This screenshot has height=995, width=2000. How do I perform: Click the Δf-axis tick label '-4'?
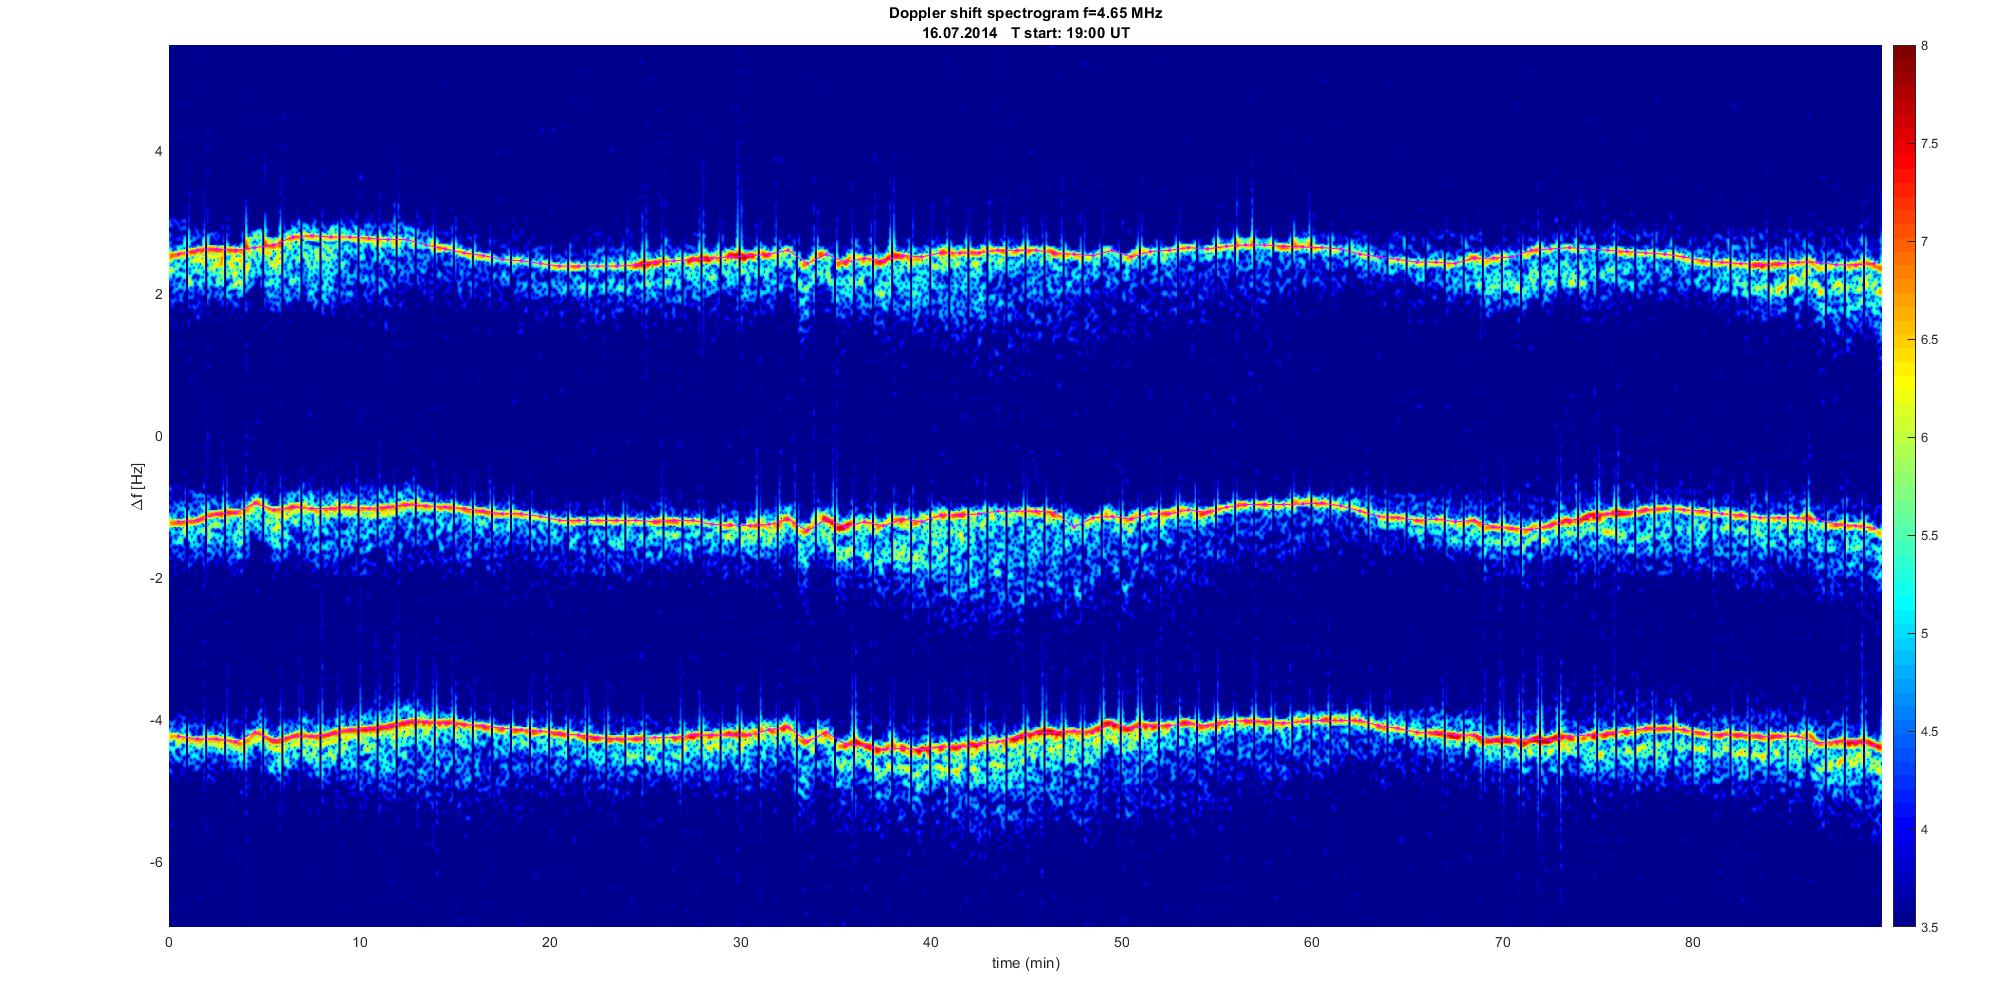click(156, 721)
